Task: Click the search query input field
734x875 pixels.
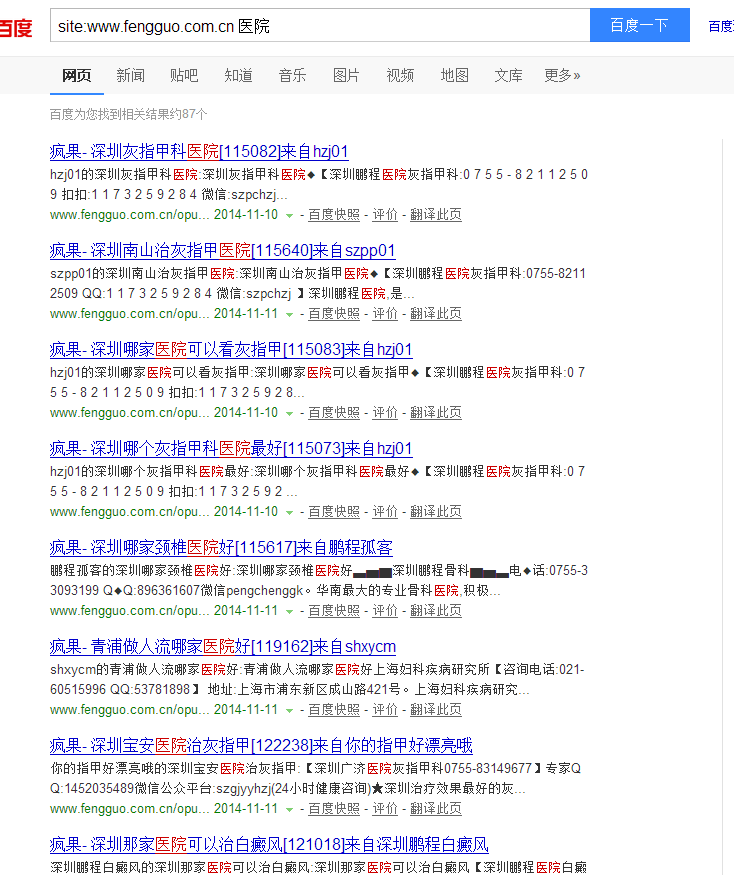Action: coord(320,25)
